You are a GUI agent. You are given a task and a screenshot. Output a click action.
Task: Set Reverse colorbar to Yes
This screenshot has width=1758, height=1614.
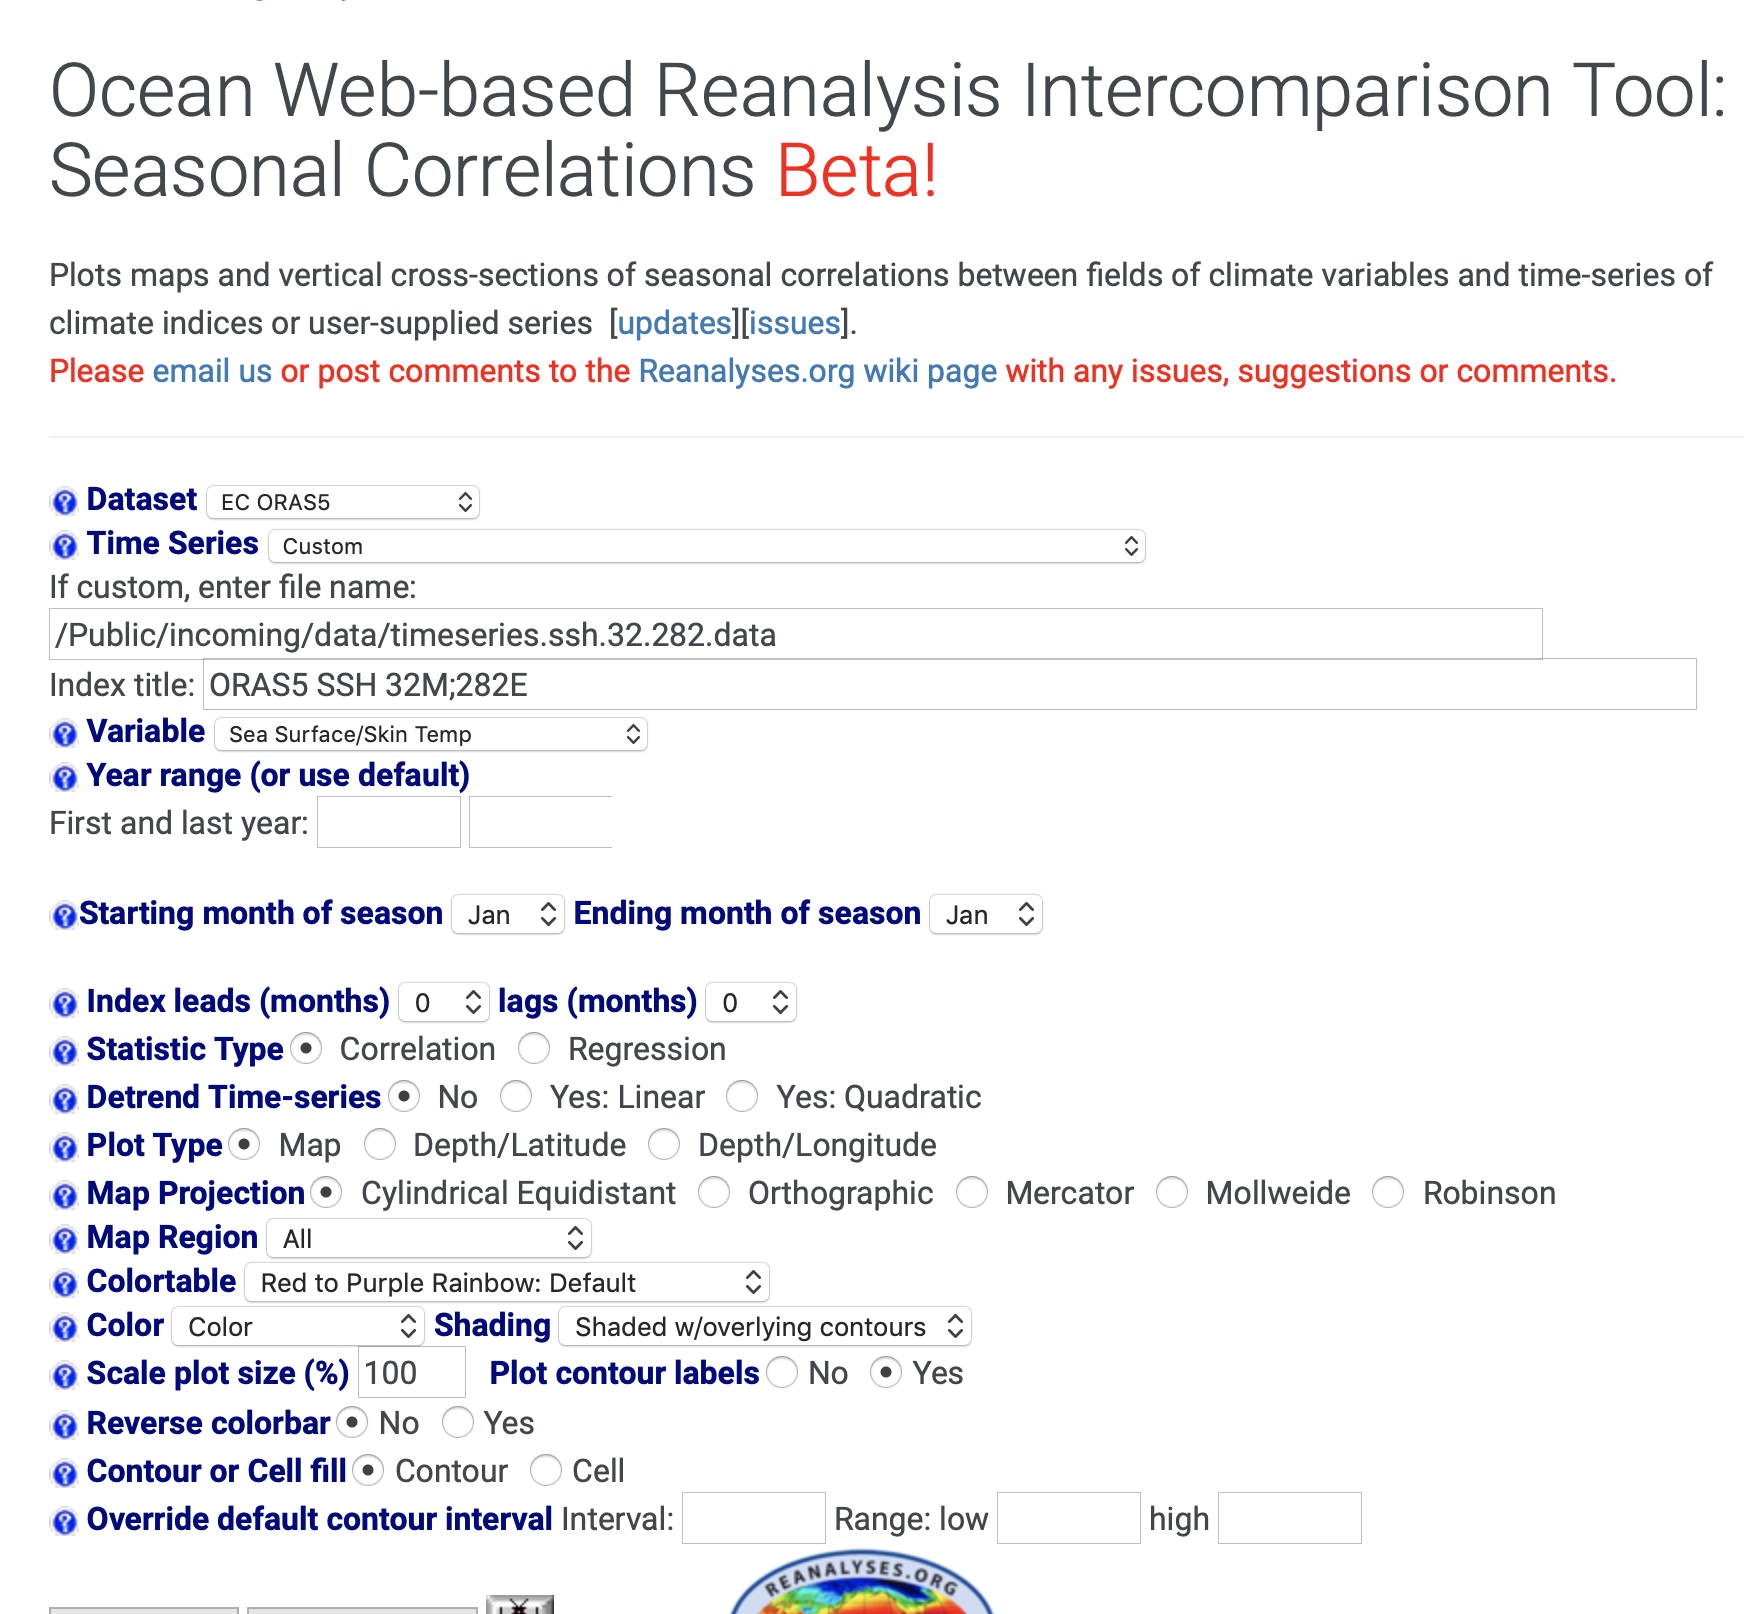[x=457, y=1421]
